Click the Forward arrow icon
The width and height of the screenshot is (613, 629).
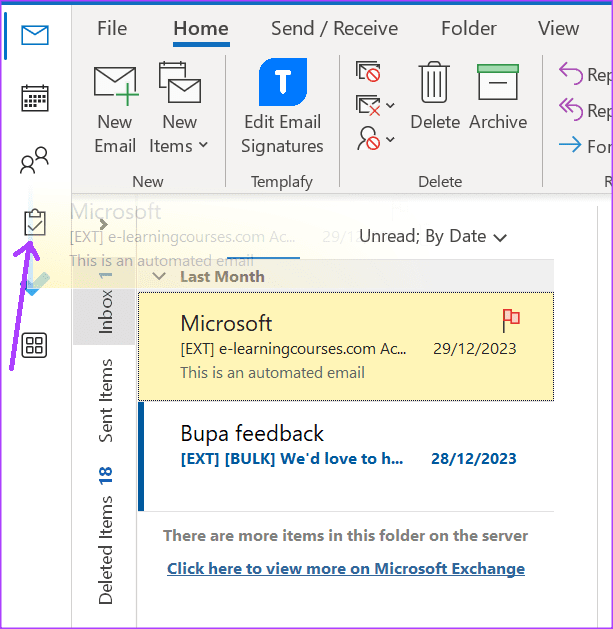click(570, 145)
